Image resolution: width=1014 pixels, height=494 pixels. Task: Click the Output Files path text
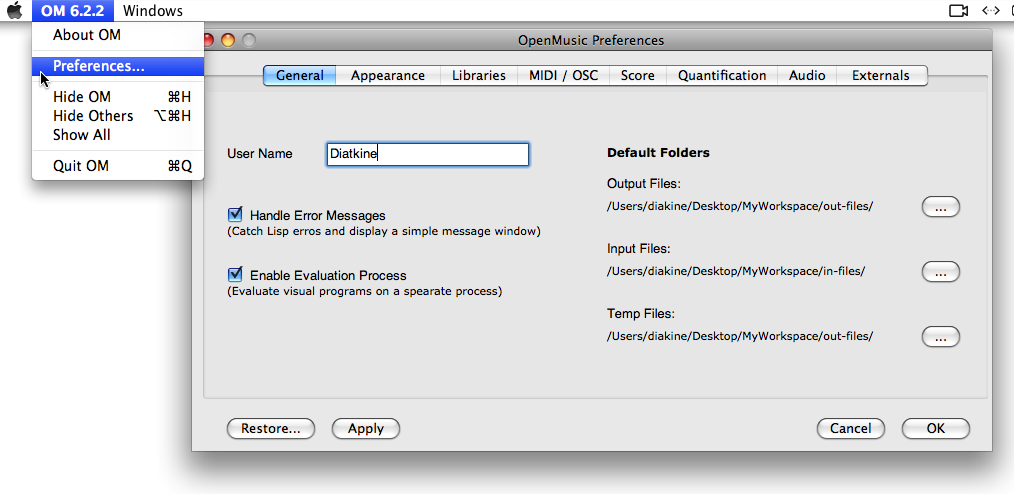(x=740, y=206)
